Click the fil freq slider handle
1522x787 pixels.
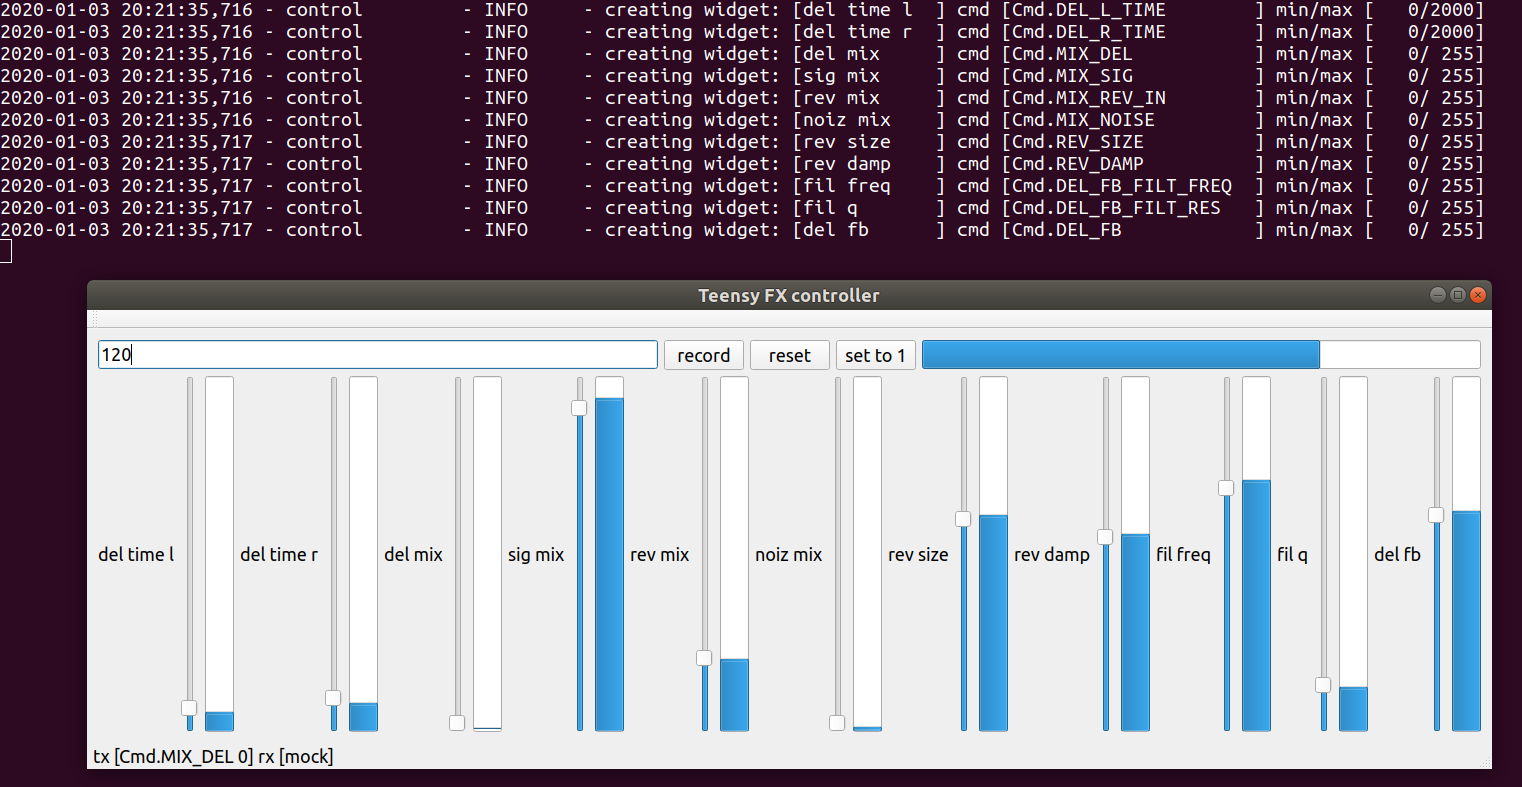[x=1226, y=488]
